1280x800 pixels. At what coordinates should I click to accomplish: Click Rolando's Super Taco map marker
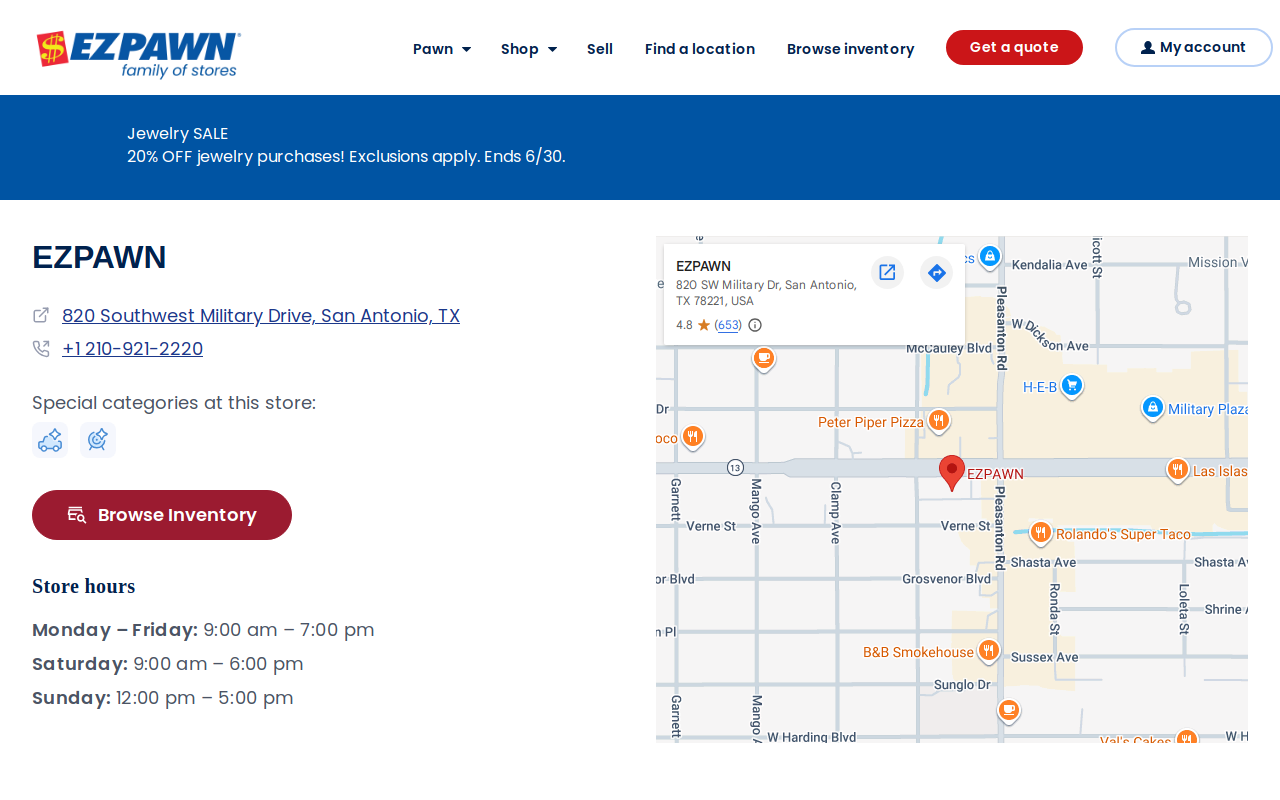point(1041,534)
